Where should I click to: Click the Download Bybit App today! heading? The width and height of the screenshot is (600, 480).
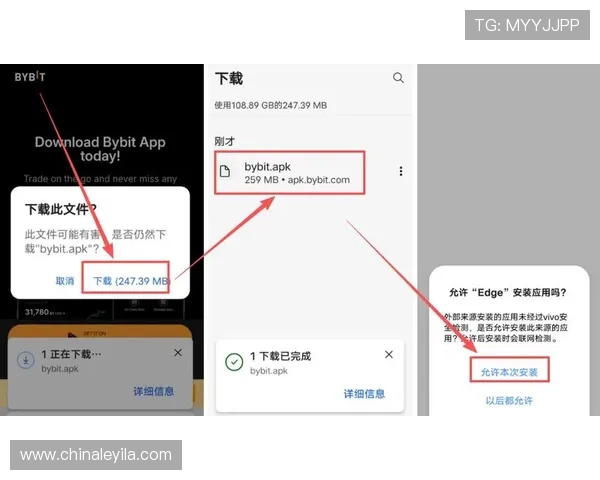[x=100, y=149]
